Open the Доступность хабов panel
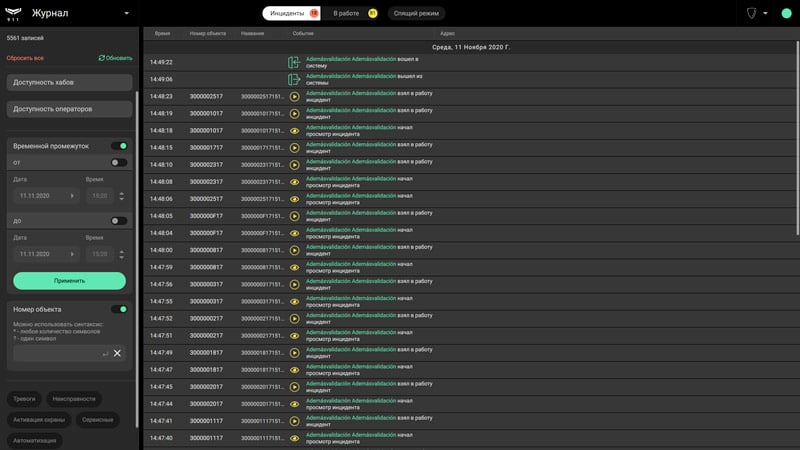Viewport: 800px width, 450px height. (x=69, y=82)
